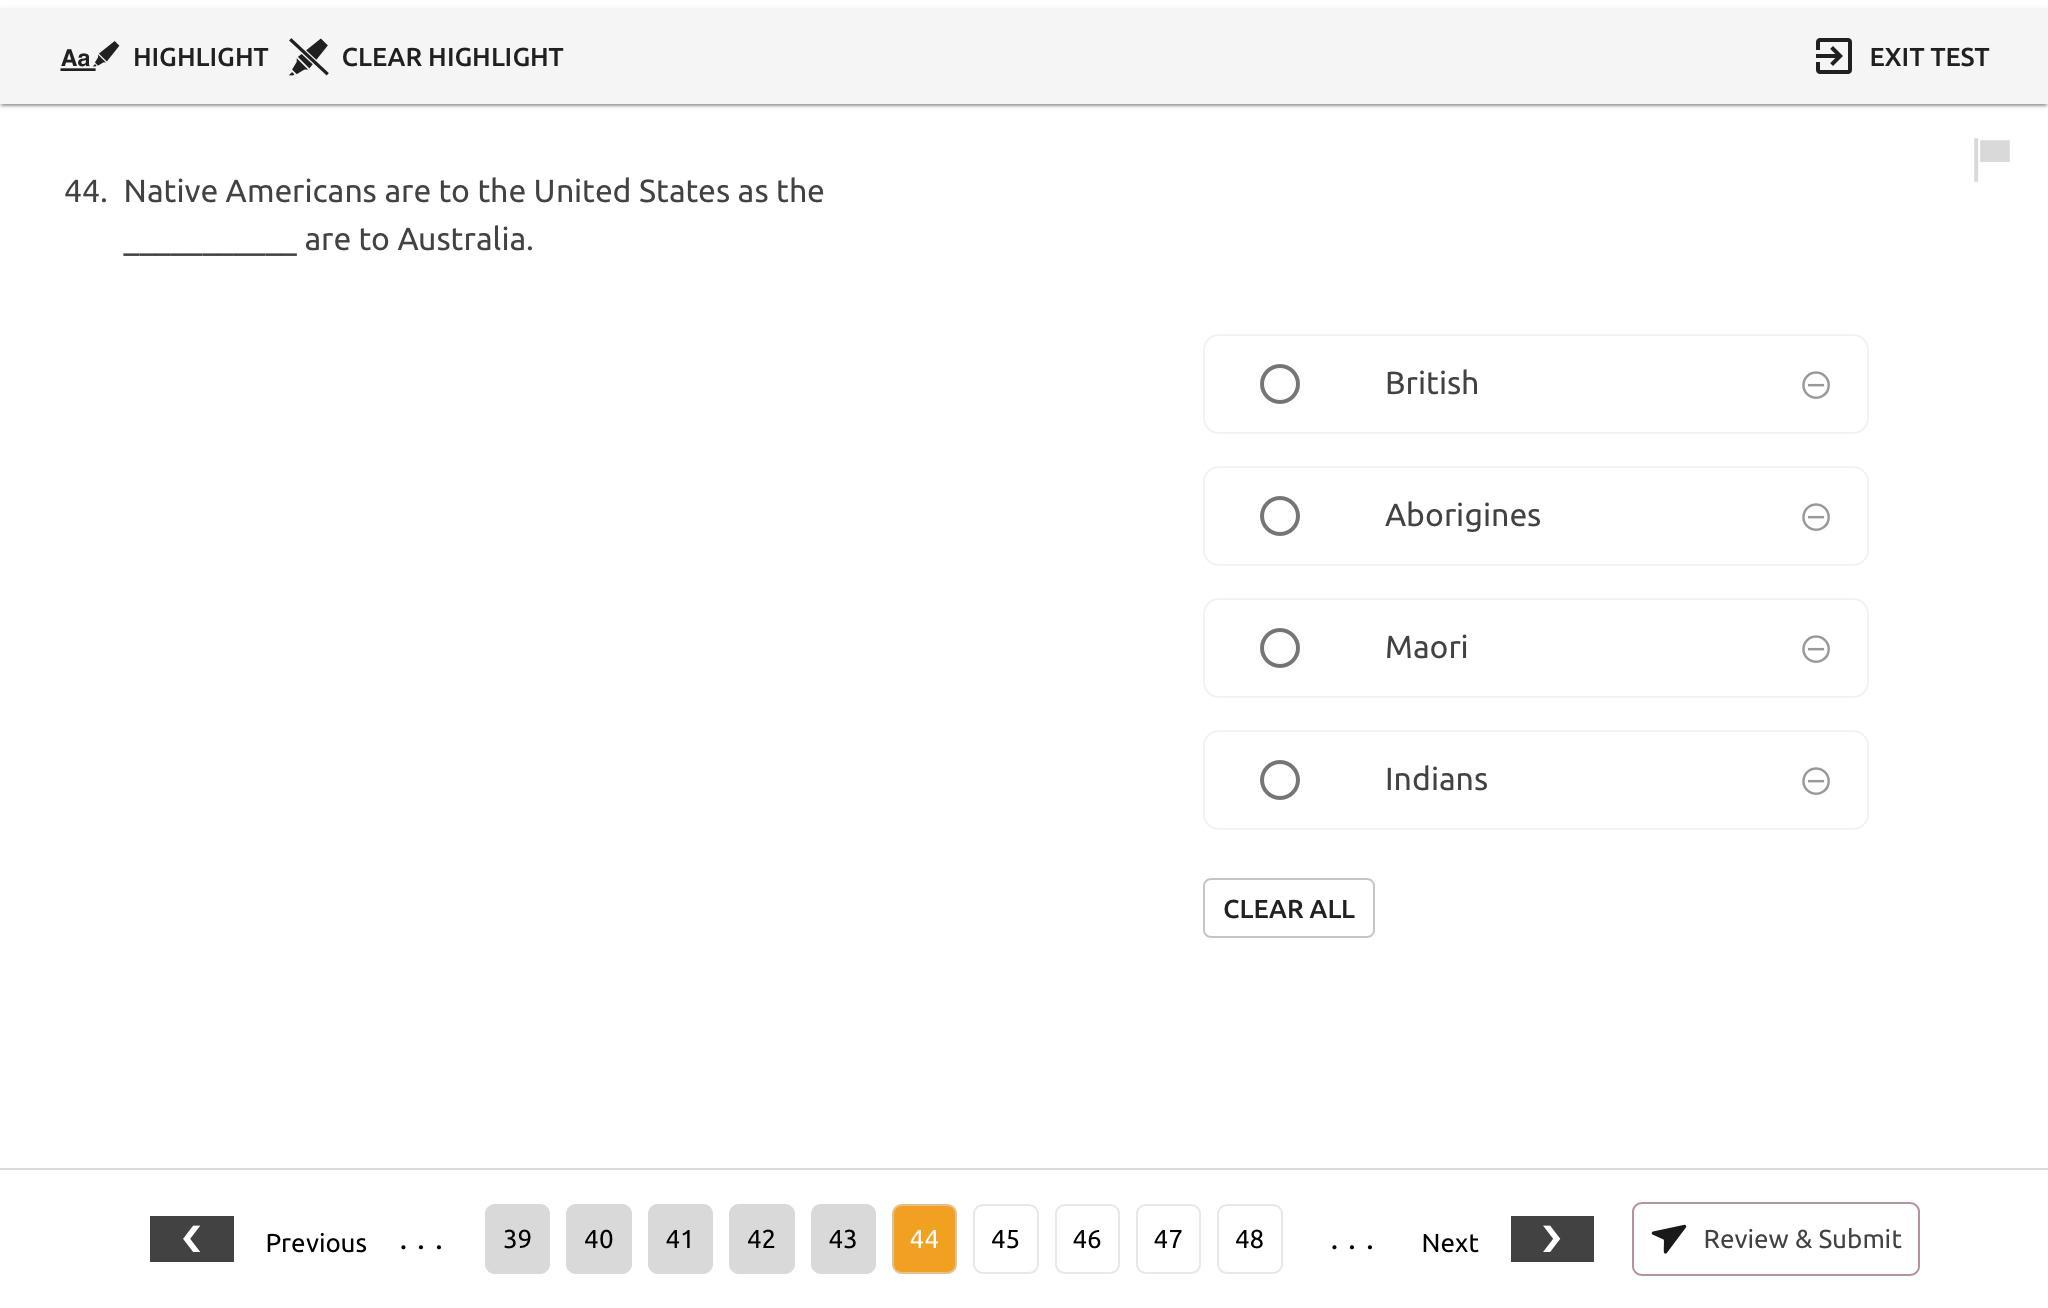Click the Clear Highlight crossed-pen icon
The height and width of the screenshot is (1308, 2048).
tap(308, 57)
